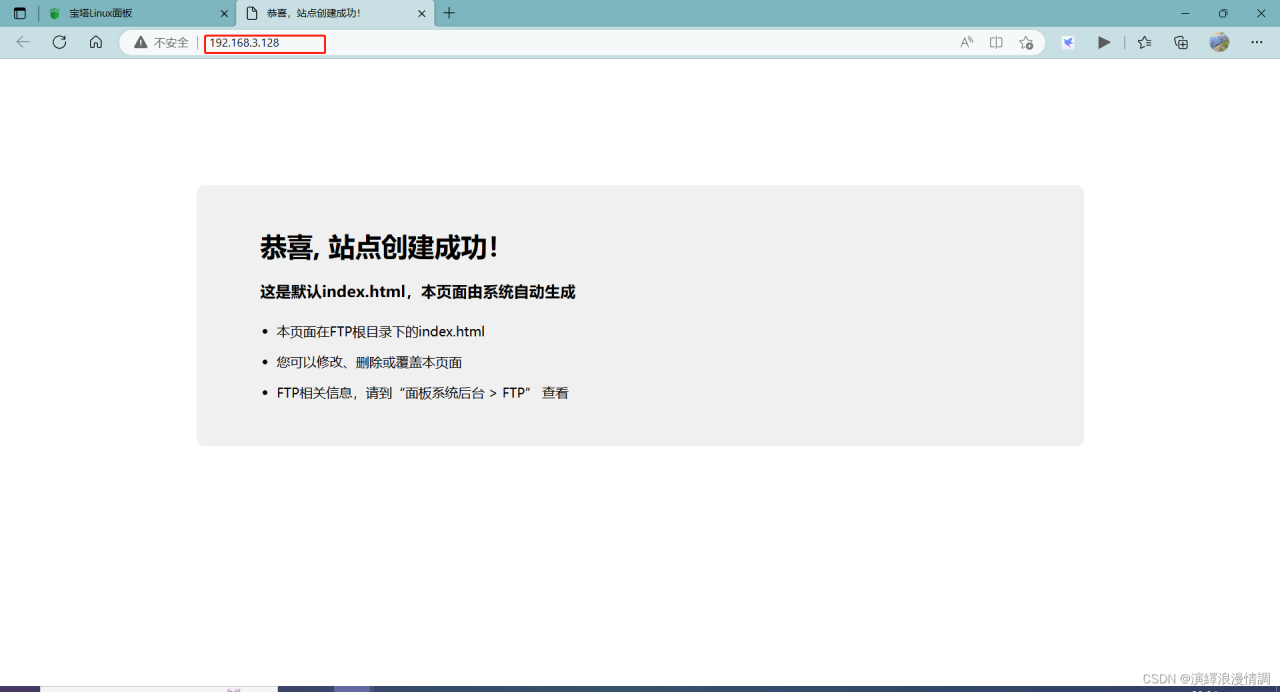Image resolution: width=1280 pixels, height=692 pixels.
Task: Open the blue bird extension icon
Action: pyautogui.click(x=1068, y=42)
